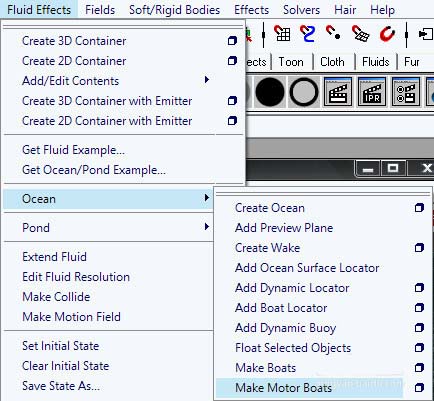Open options for 2D Container with Emitter
The height and width of the screenshot is (401, 434).
tap(232, 121)
